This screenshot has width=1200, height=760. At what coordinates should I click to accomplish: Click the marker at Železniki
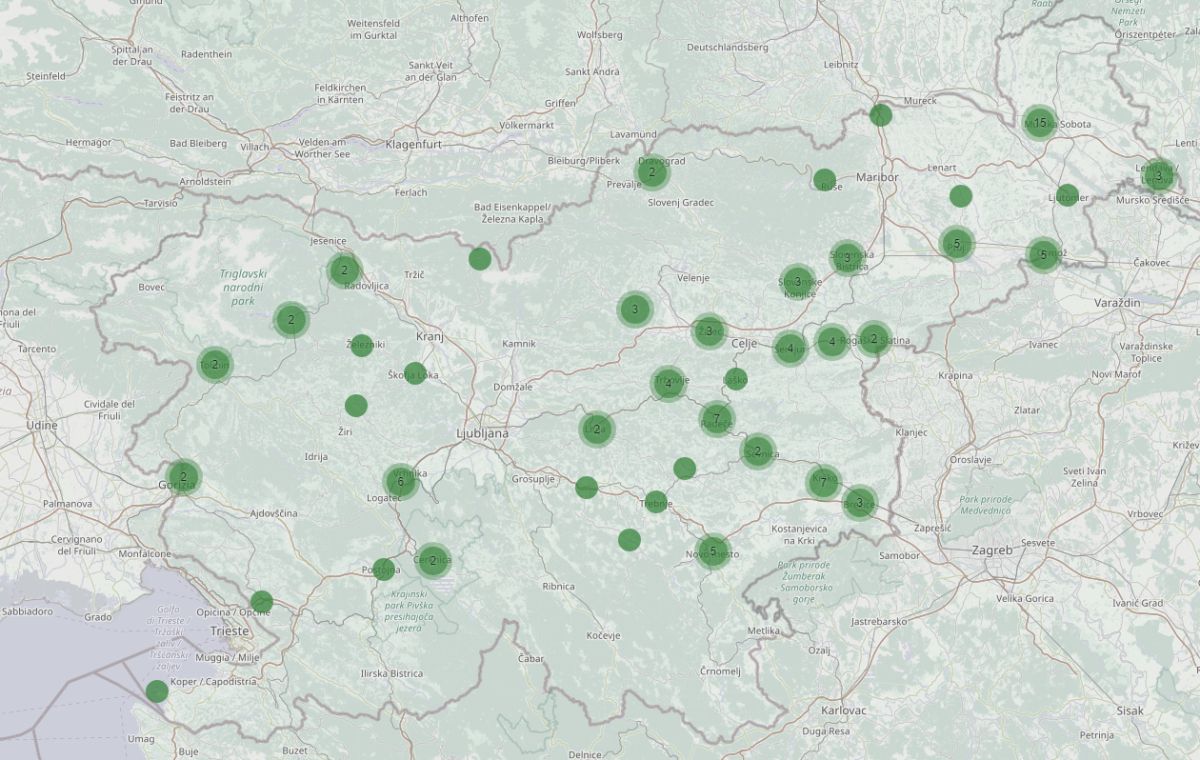click(362, 345)
